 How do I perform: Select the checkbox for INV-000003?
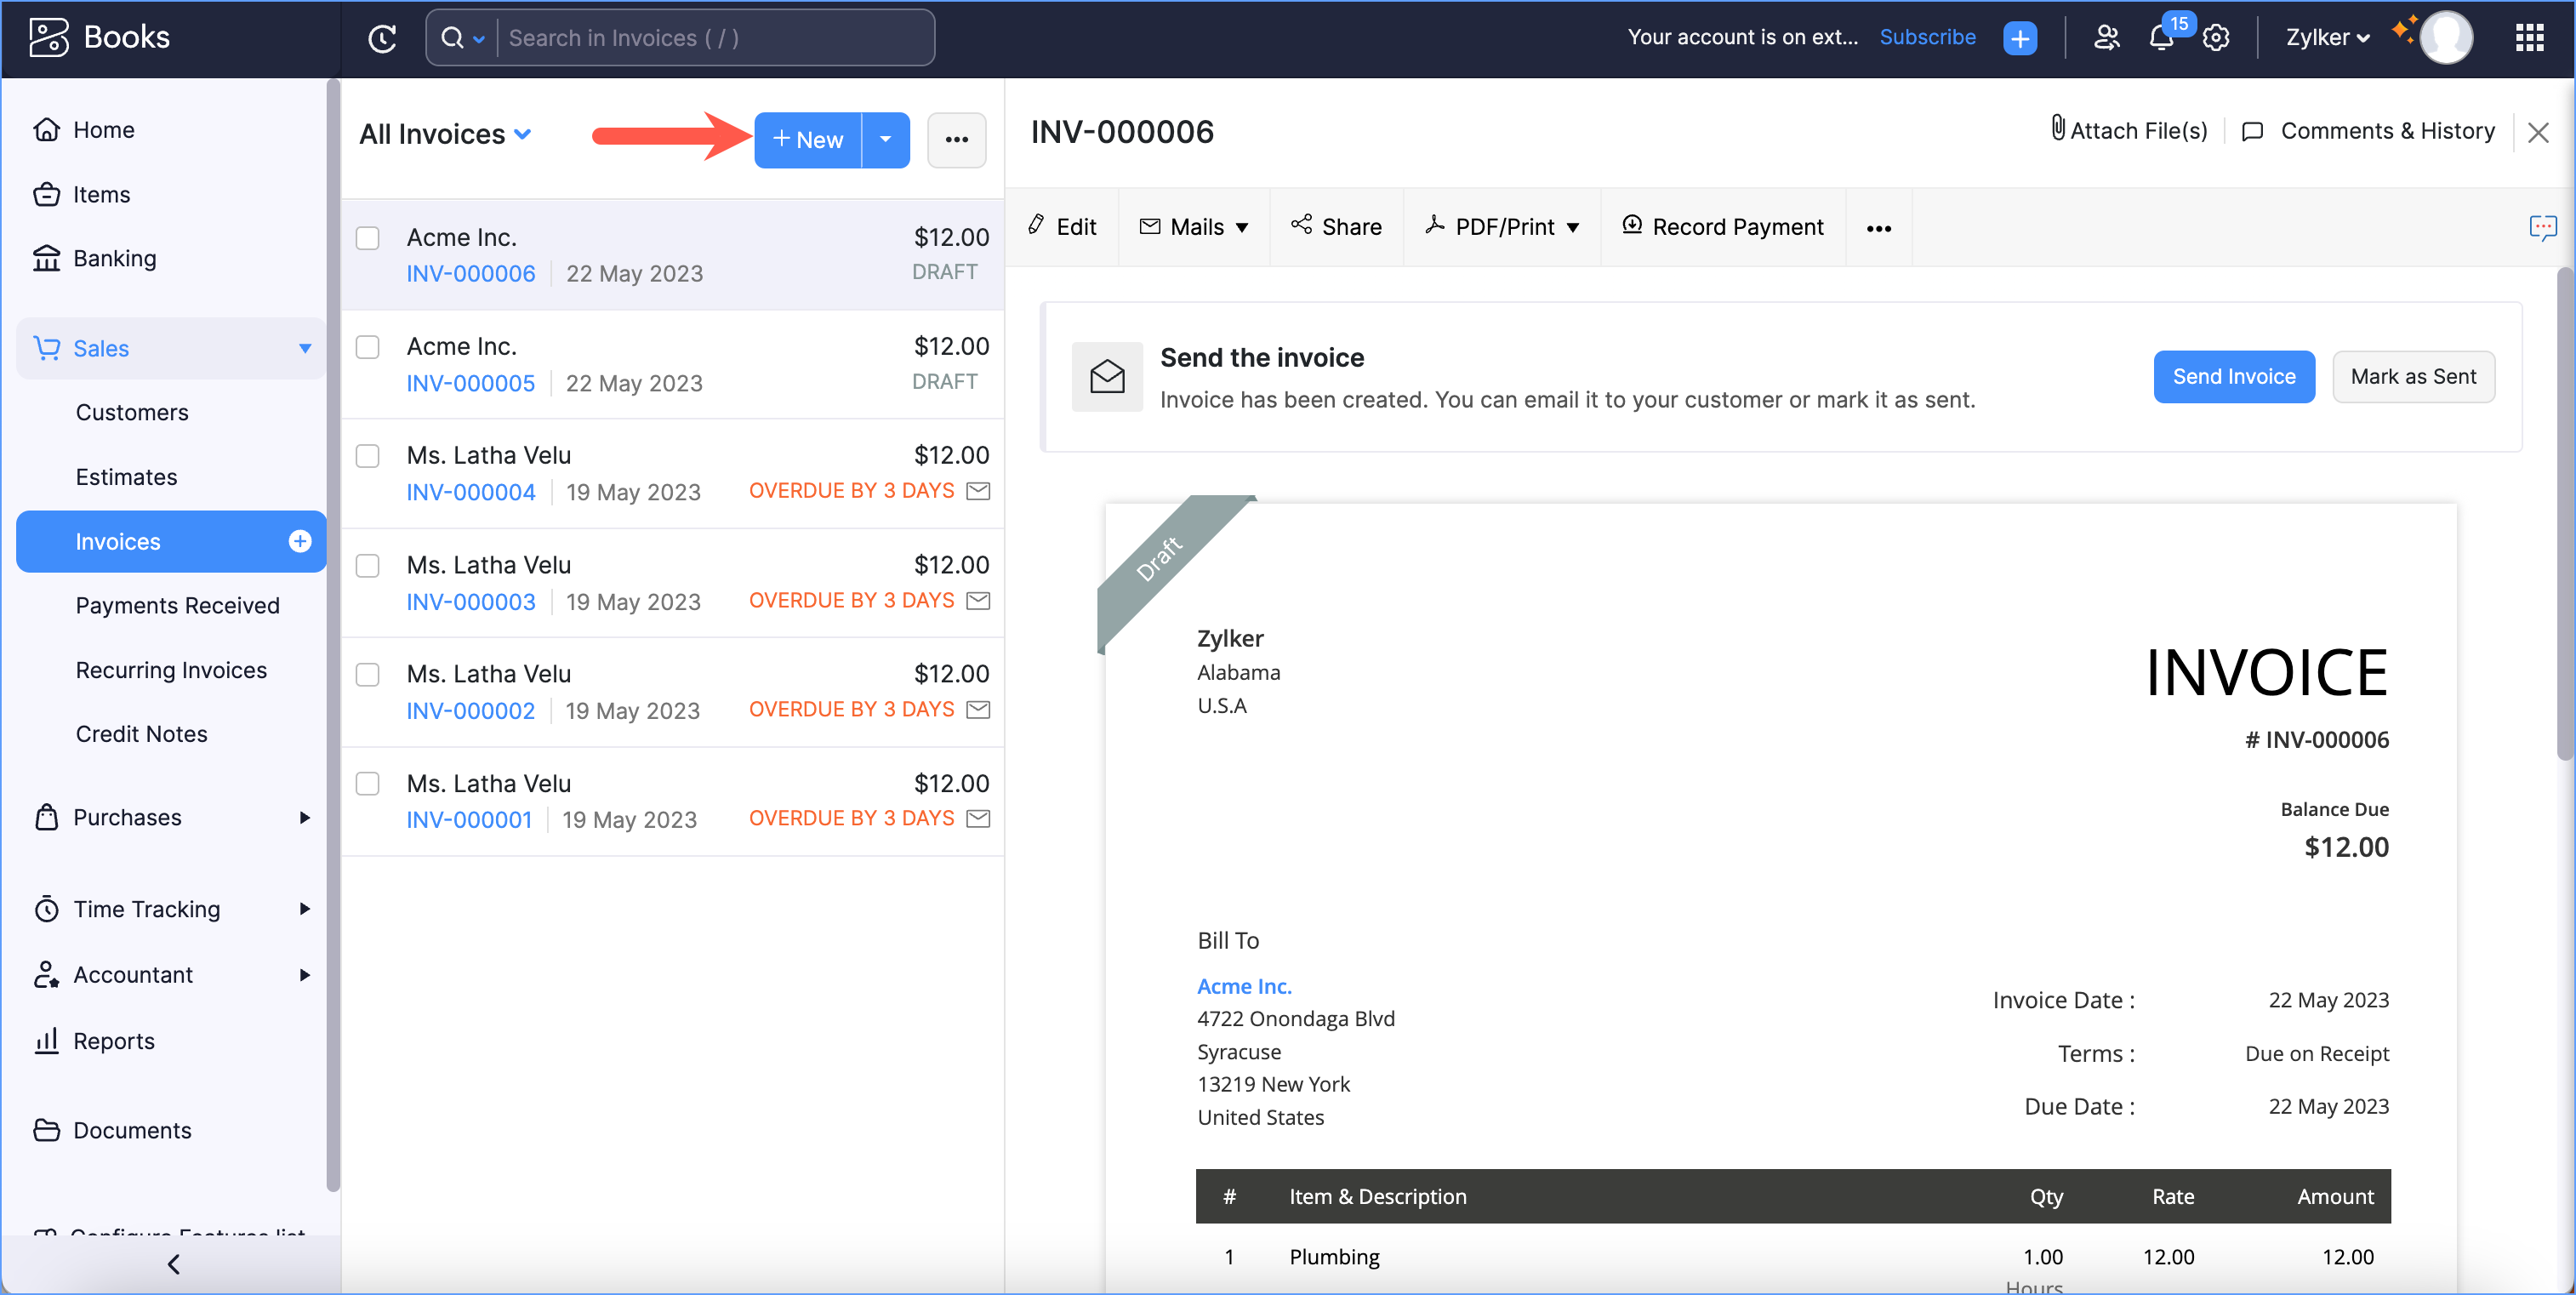(x=368, y=566)
